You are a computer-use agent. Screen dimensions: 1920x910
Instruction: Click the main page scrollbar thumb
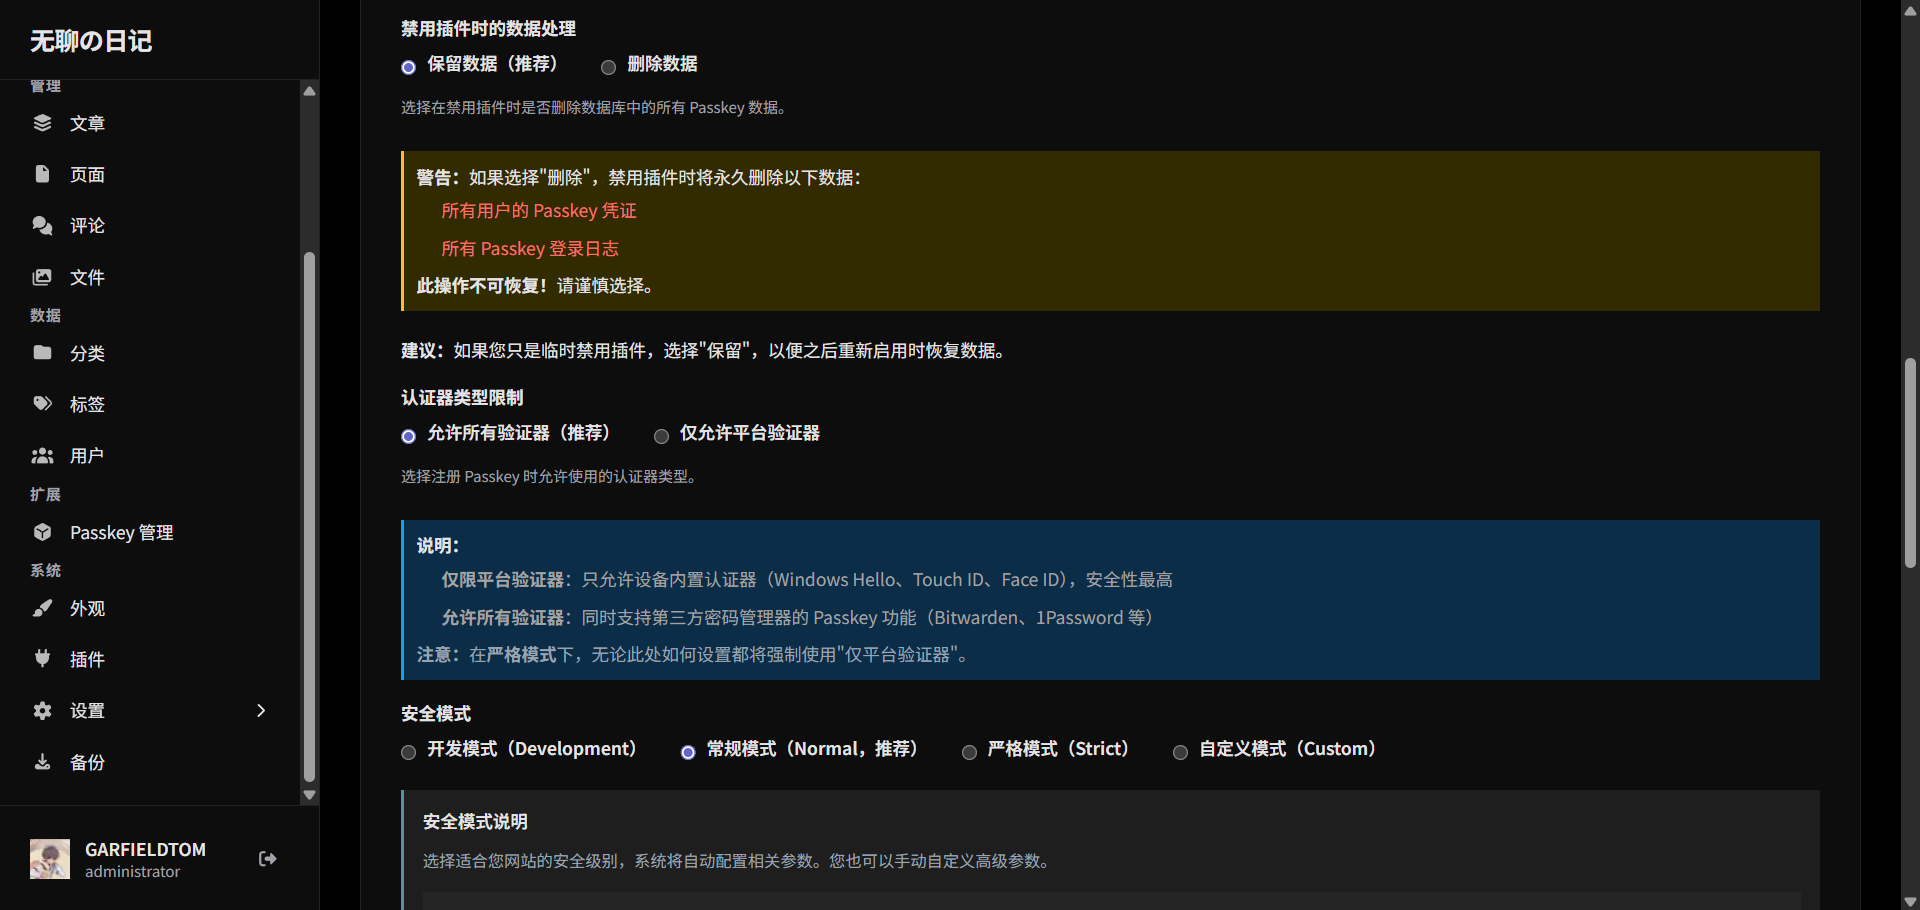pos(1910,463)
